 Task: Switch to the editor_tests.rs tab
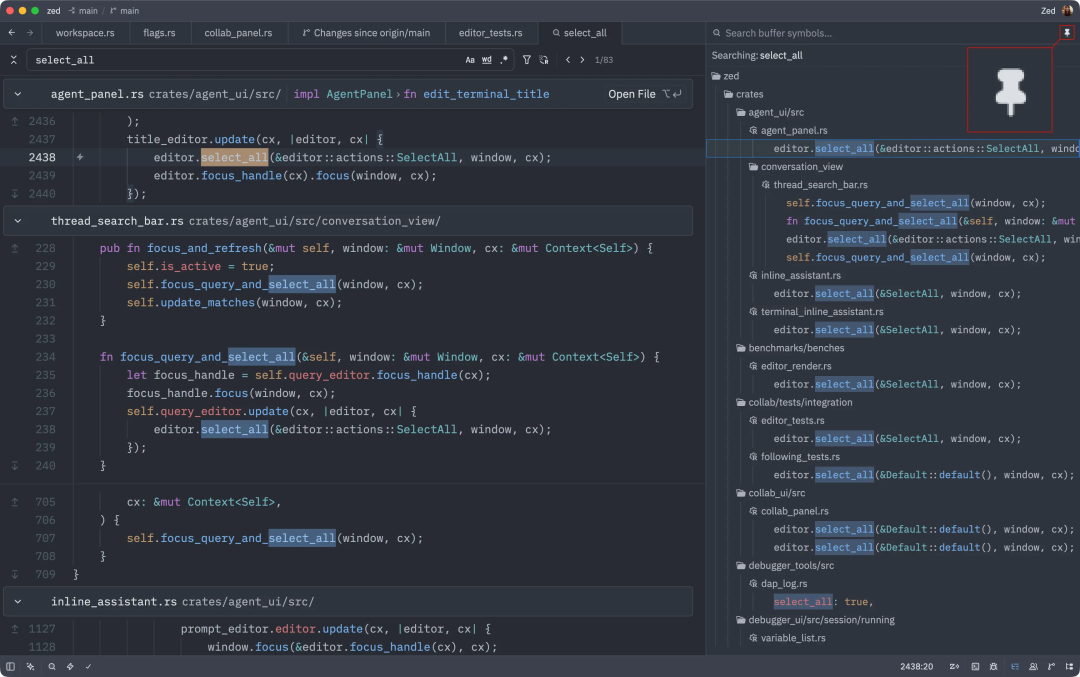490,32
